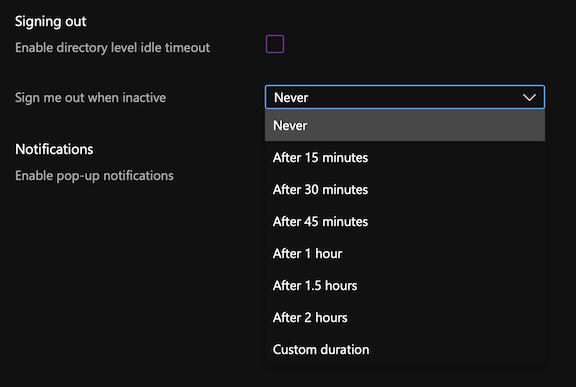Image resolution: width=576 pixels, height=387 pixels.
Task: Click the Notifications heading
Action: (54, 149)
